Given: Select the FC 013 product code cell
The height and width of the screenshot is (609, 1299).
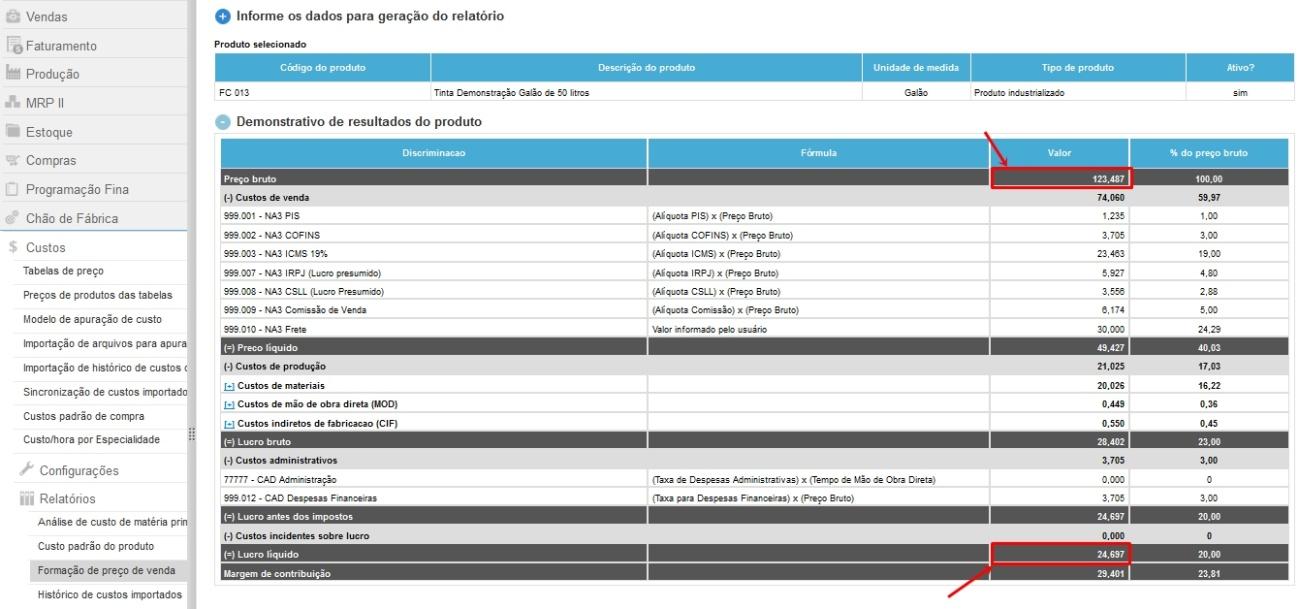Looking at the screenshot, I should coord(323,92).
